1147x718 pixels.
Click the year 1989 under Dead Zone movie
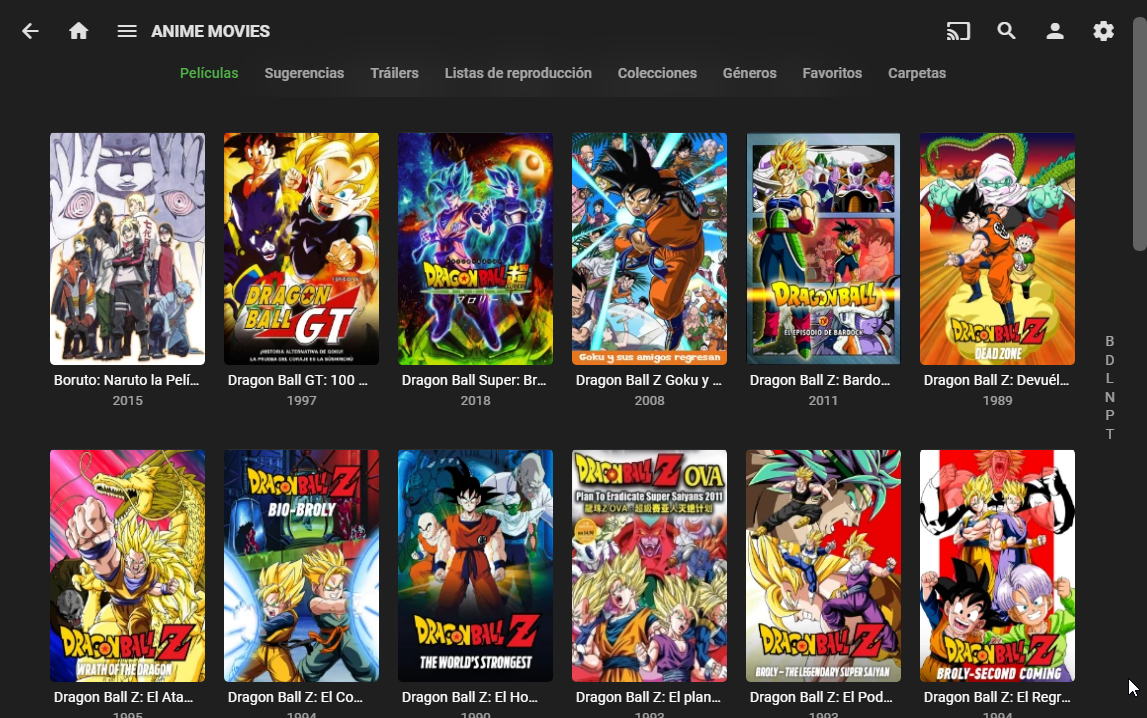[997, 401]
